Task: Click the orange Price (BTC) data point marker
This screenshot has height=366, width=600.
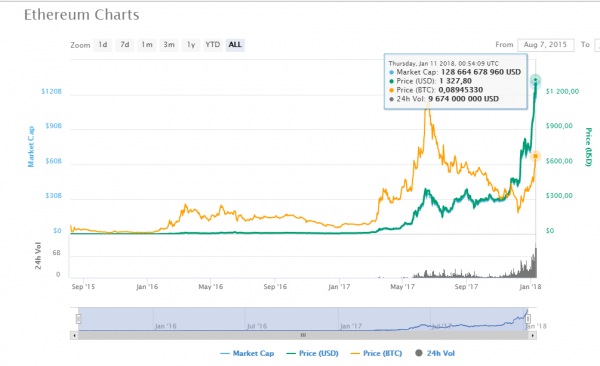Action: (x=535, y=156)
